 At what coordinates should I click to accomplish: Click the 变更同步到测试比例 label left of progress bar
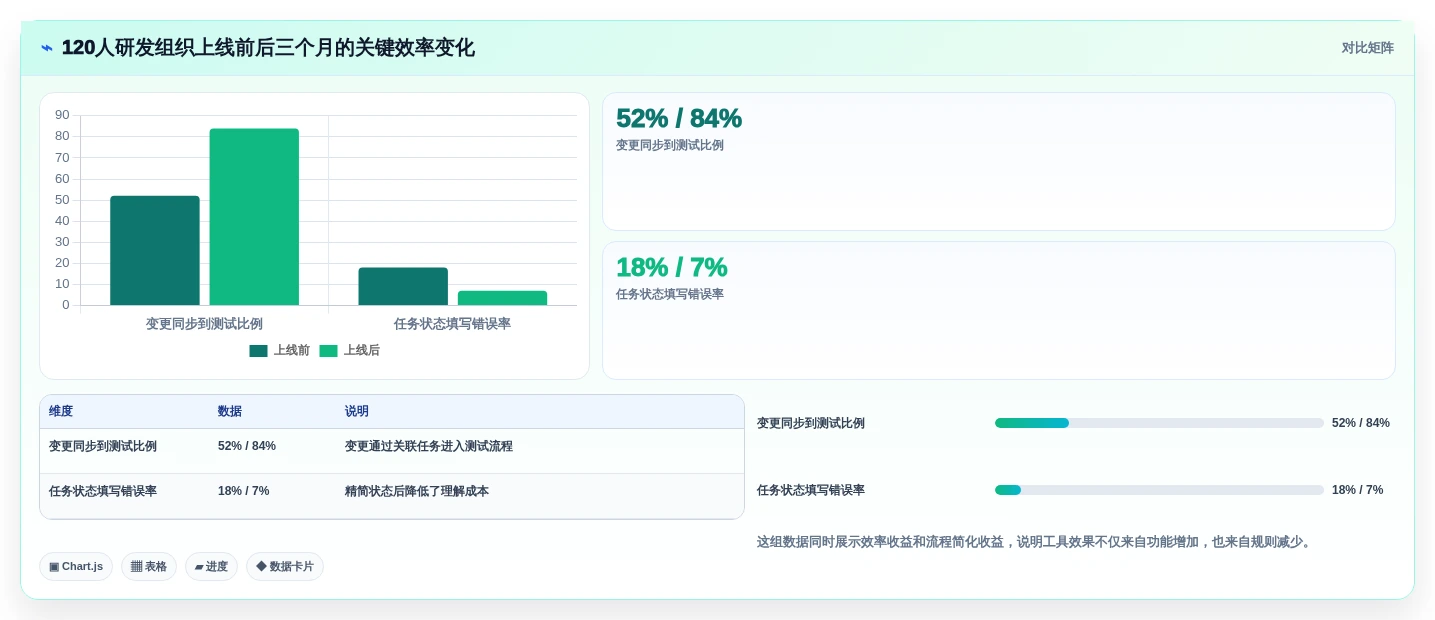click(x=811, y=423)
